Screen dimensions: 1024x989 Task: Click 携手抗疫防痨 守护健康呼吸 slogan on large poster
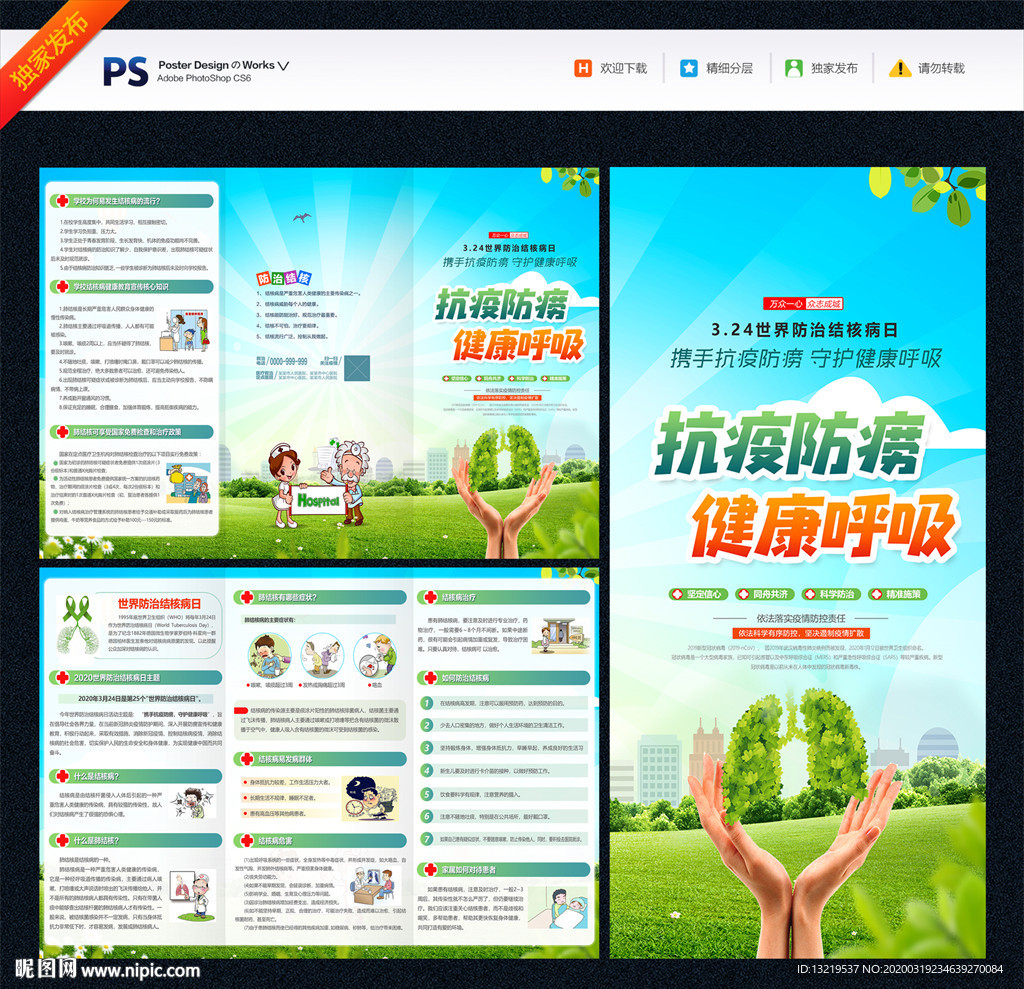(x=806, y=359)
